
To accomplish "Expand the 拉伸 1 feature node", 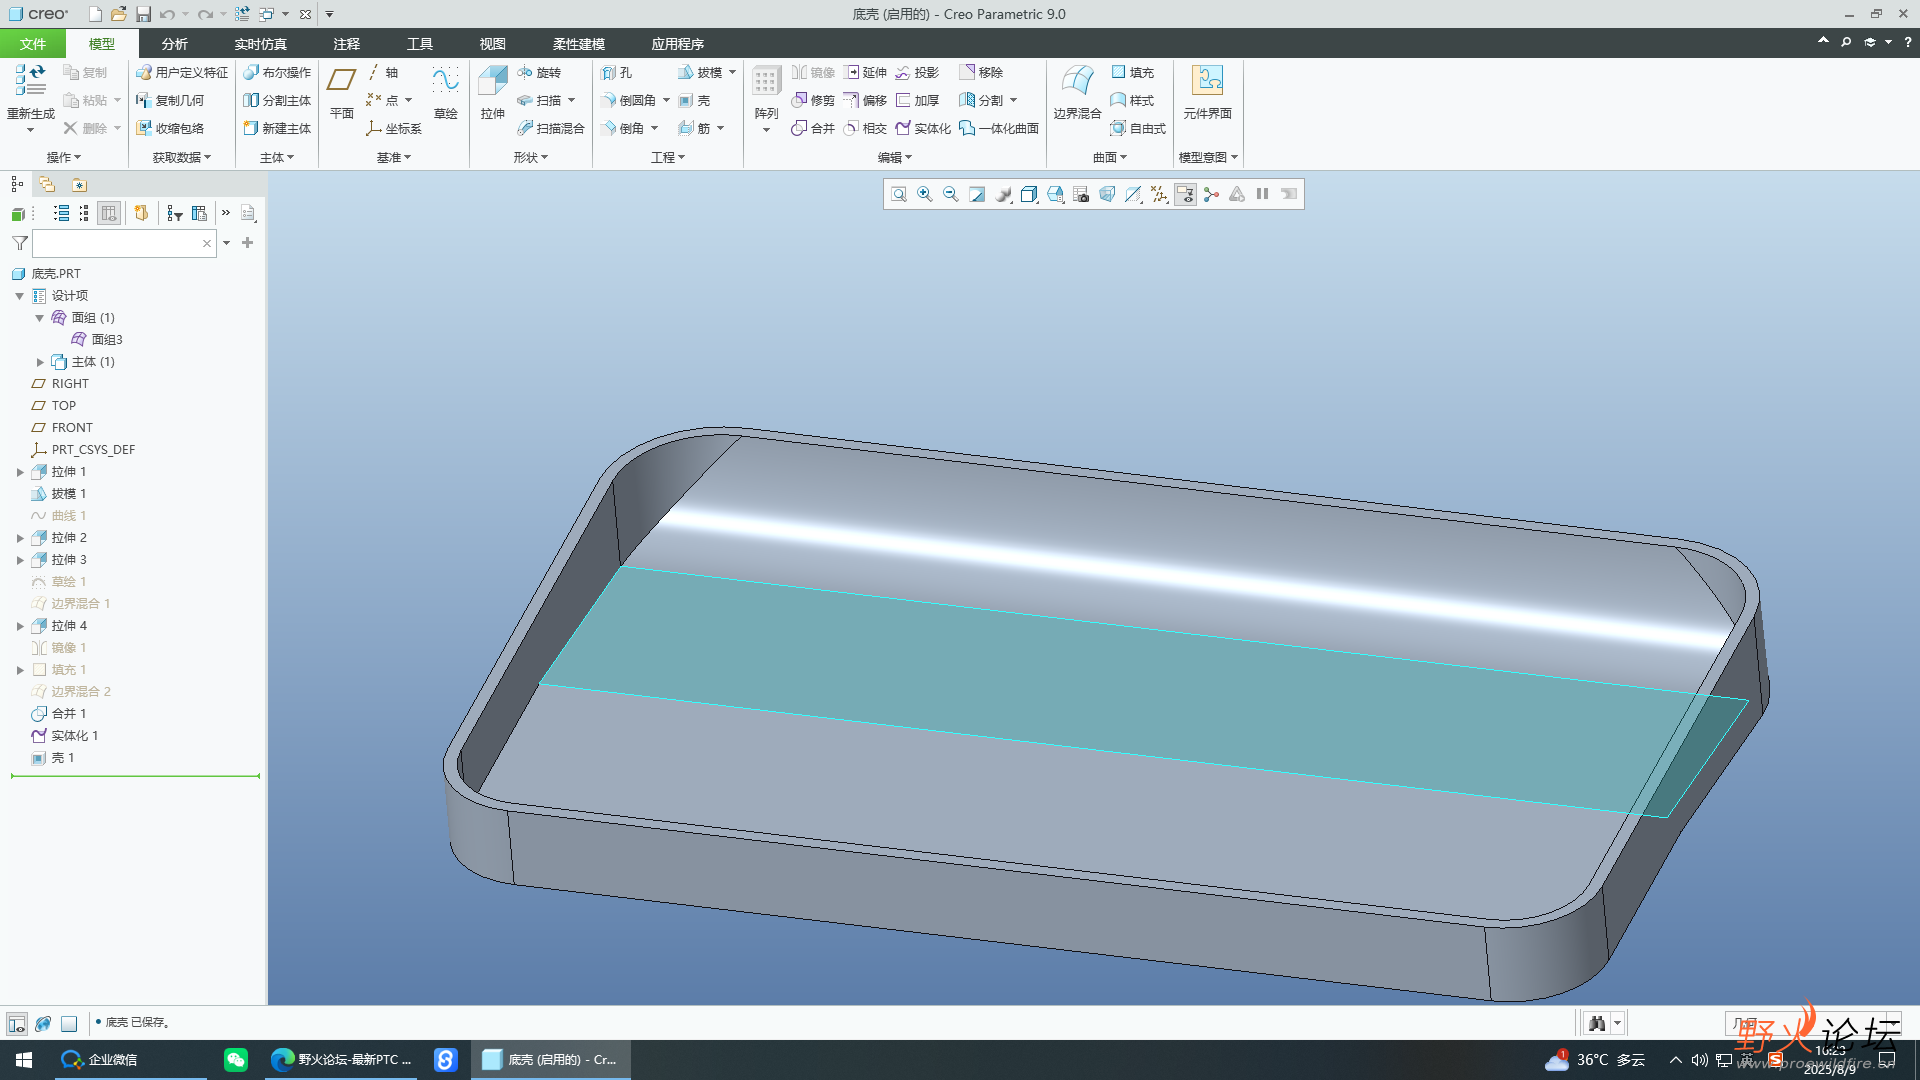I will pos(20,472).
